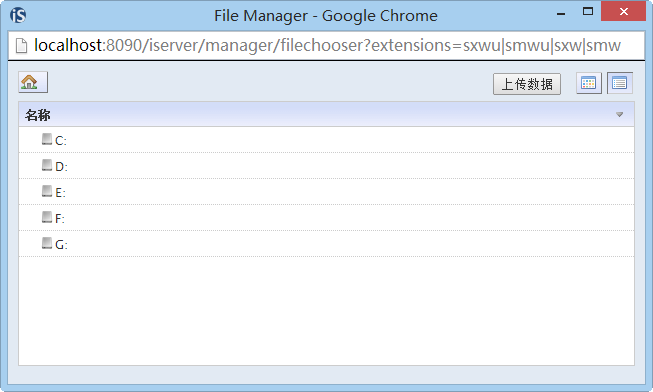Open the E: drive label
Screen dimensions: 653x392
click(60, 192)
